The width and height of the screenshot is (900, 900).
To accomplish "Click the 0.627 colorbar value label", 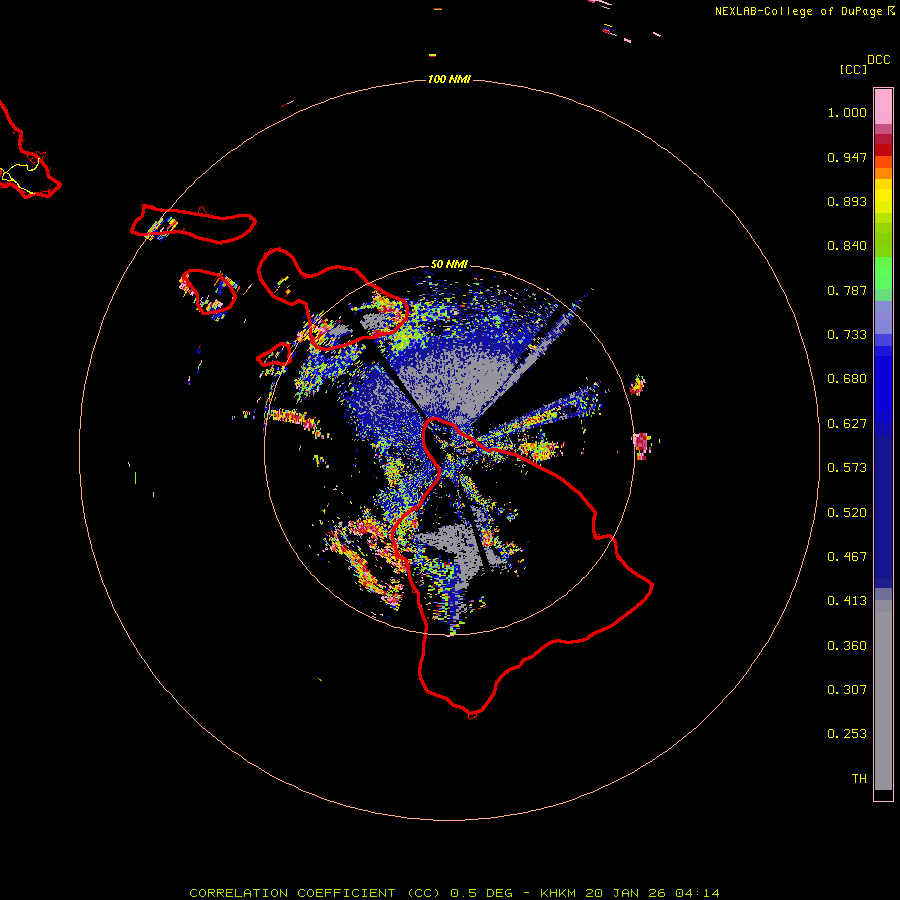I will click(x=847, y=424).
